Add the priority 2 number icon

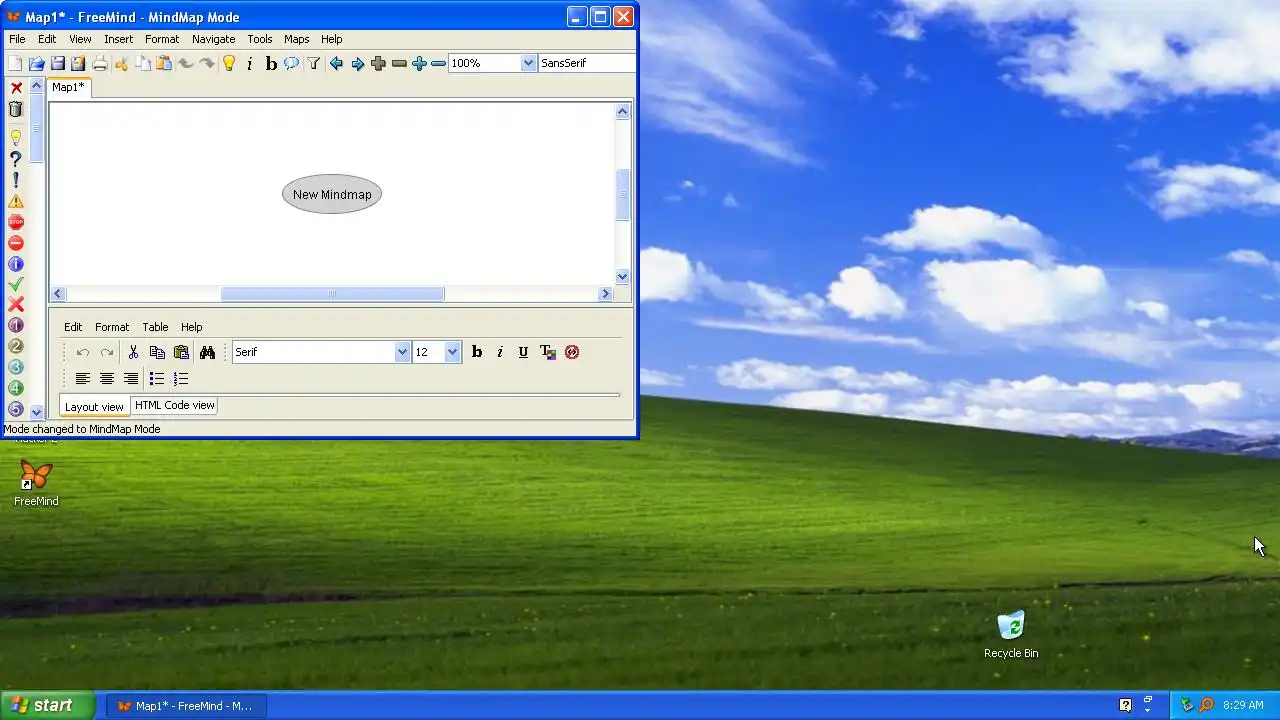click(16, 346)
